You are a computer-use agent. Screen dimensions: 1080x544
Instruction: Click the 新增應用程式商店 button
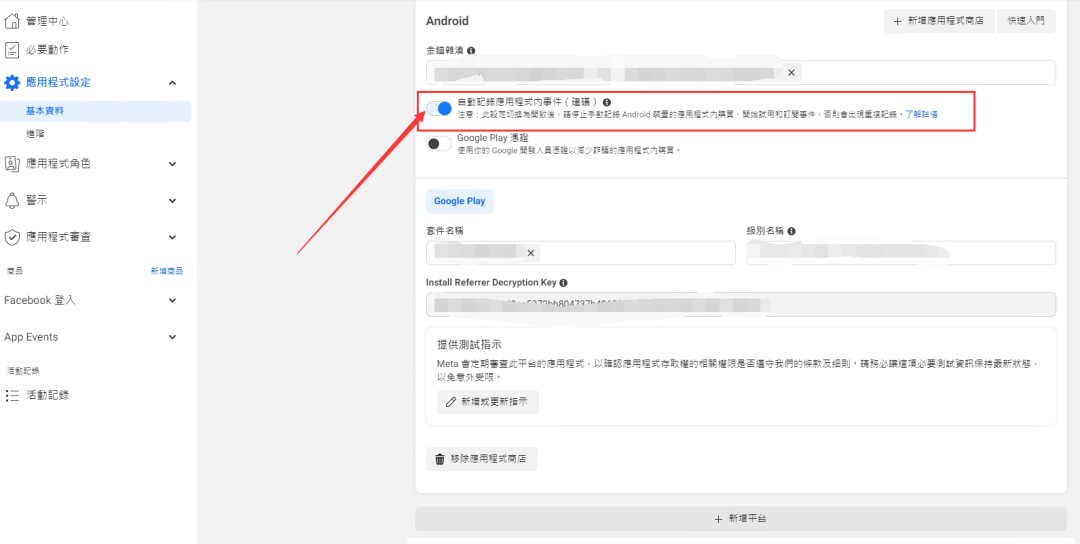(x=939, y=21)
